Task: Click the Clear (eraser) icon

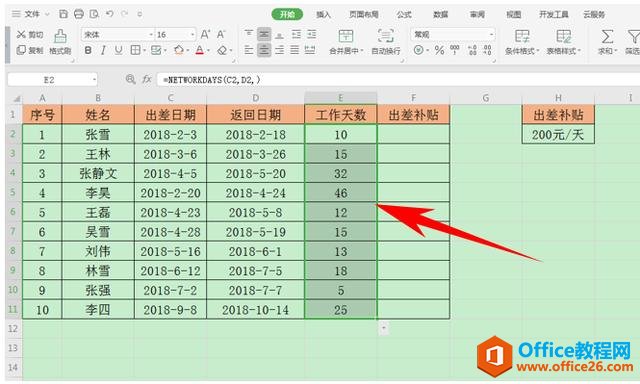Action: 222,50
